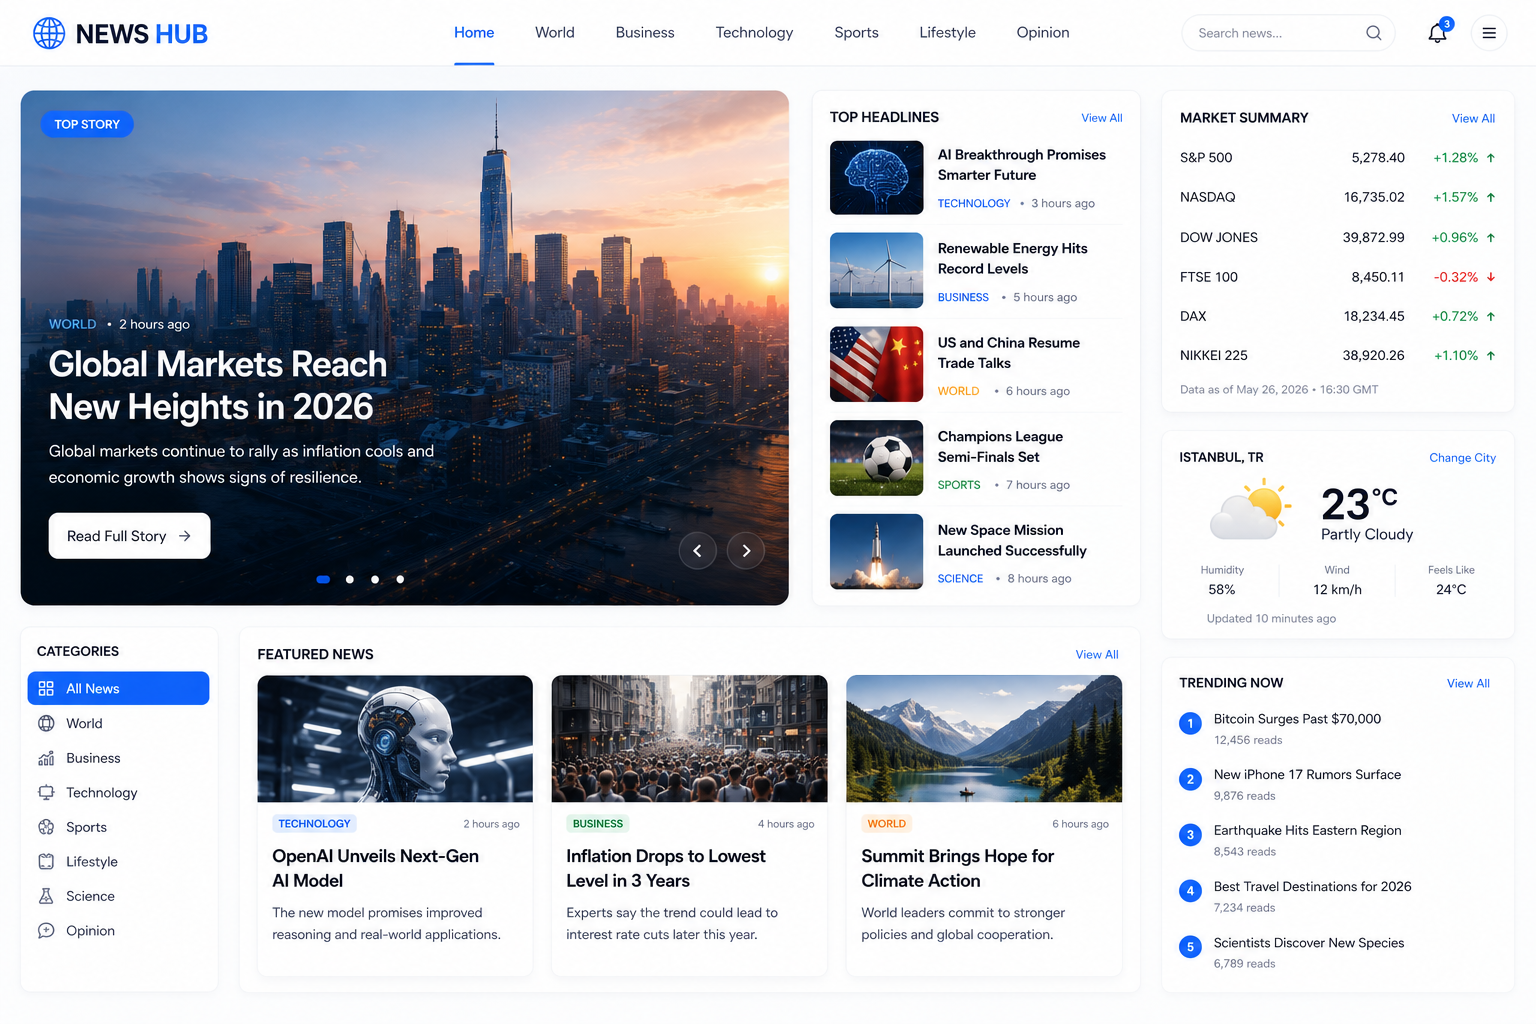The image size is (1536, 1024).
Task: Switch to the World navigation tab
Action: 555,33
